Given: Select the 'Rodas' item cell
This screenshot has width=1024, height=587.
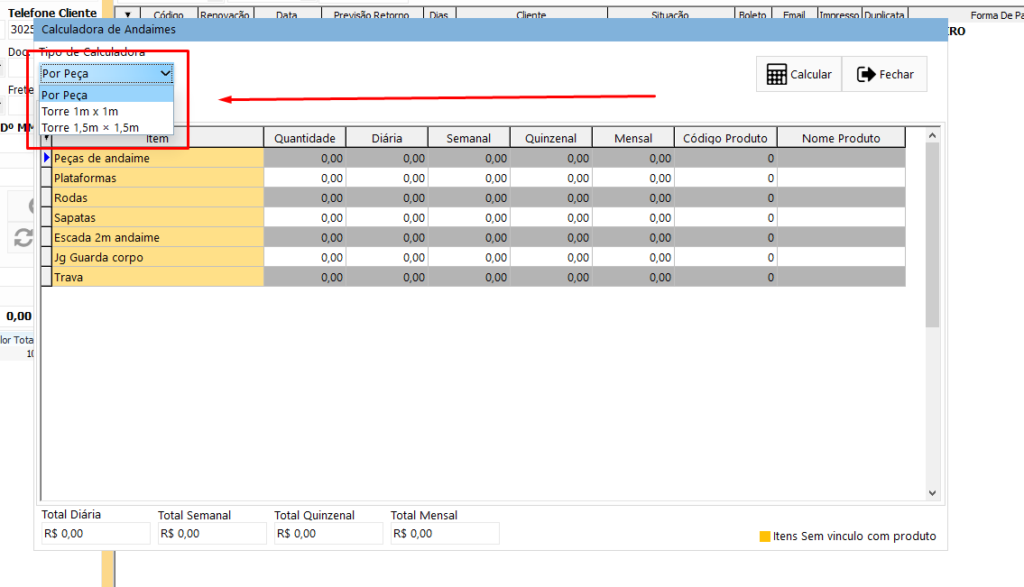Looking at the screenshot, I should 158,198.
